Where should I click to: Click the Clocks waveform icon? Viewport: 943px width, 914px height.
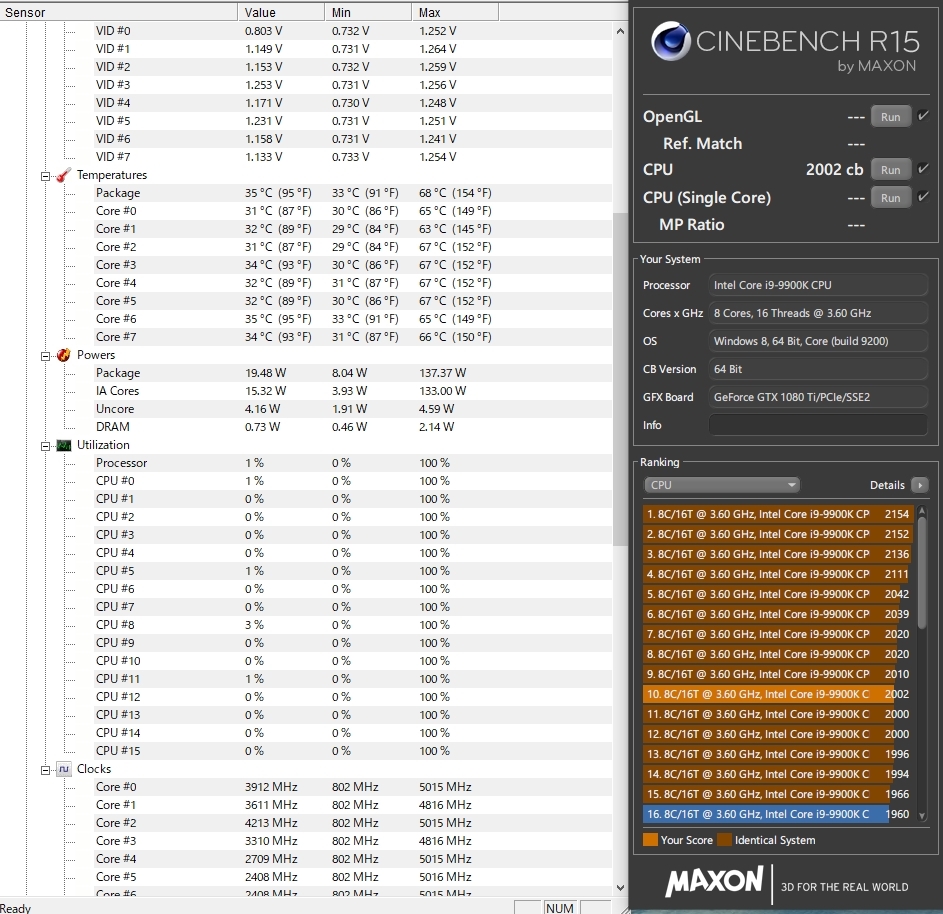point(64,770)
